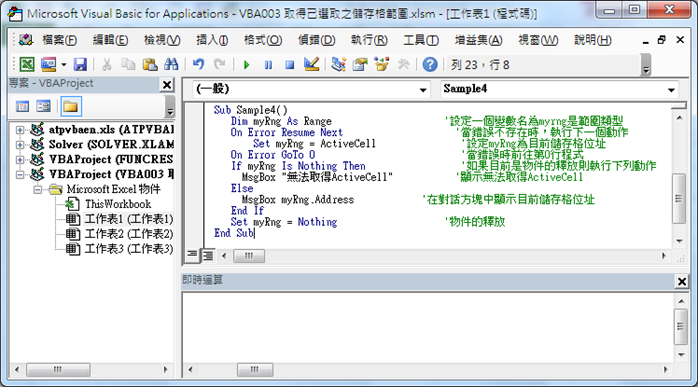The width and height of the screenshot is (698, 387).
Task: Click the Paste clipboard icon
Action: [x=150, y=65]
